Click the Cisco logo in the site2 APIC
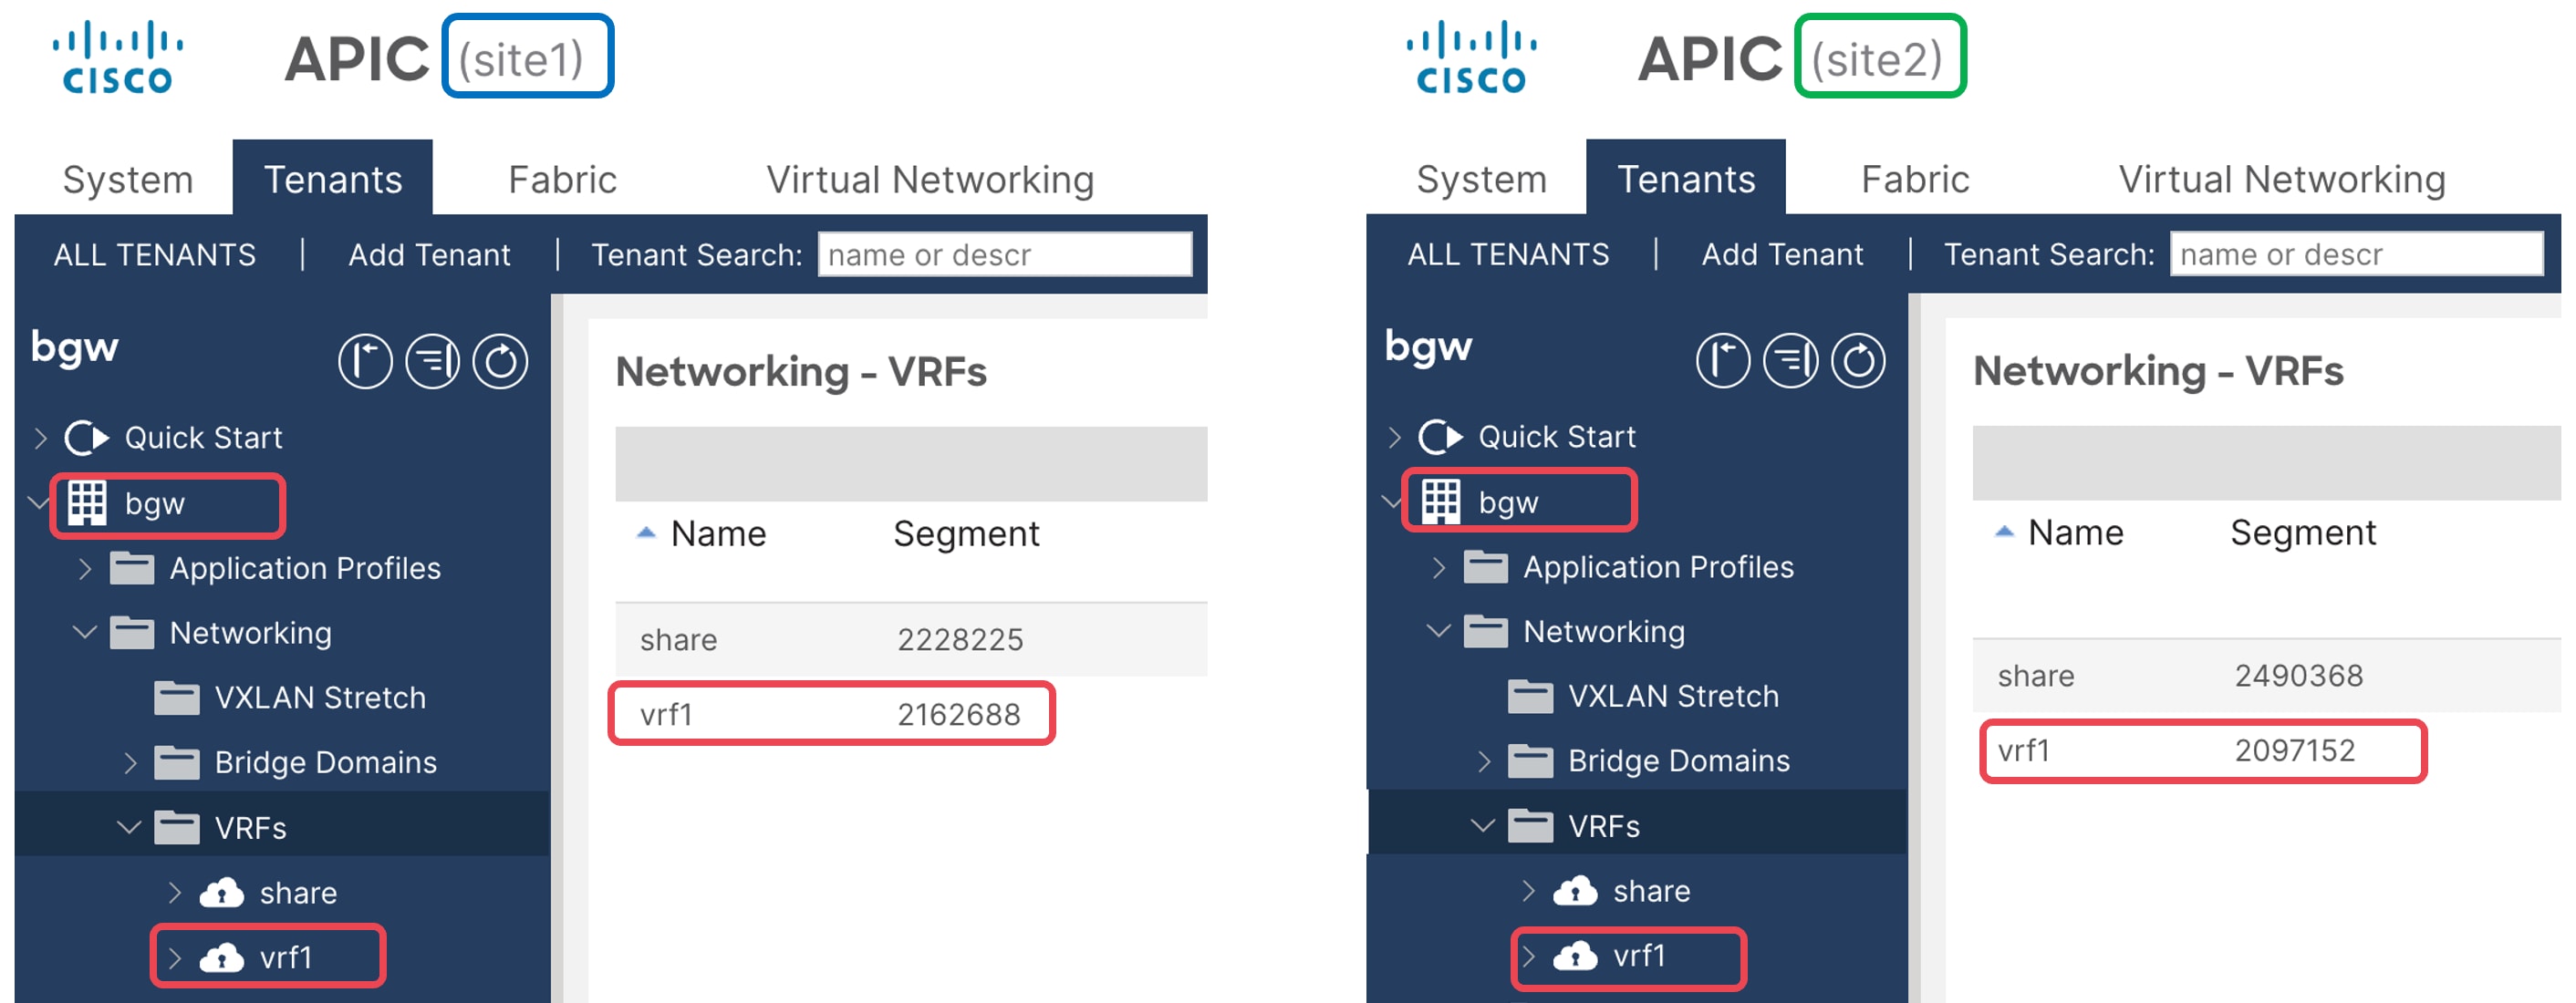 click(1471, 58)
